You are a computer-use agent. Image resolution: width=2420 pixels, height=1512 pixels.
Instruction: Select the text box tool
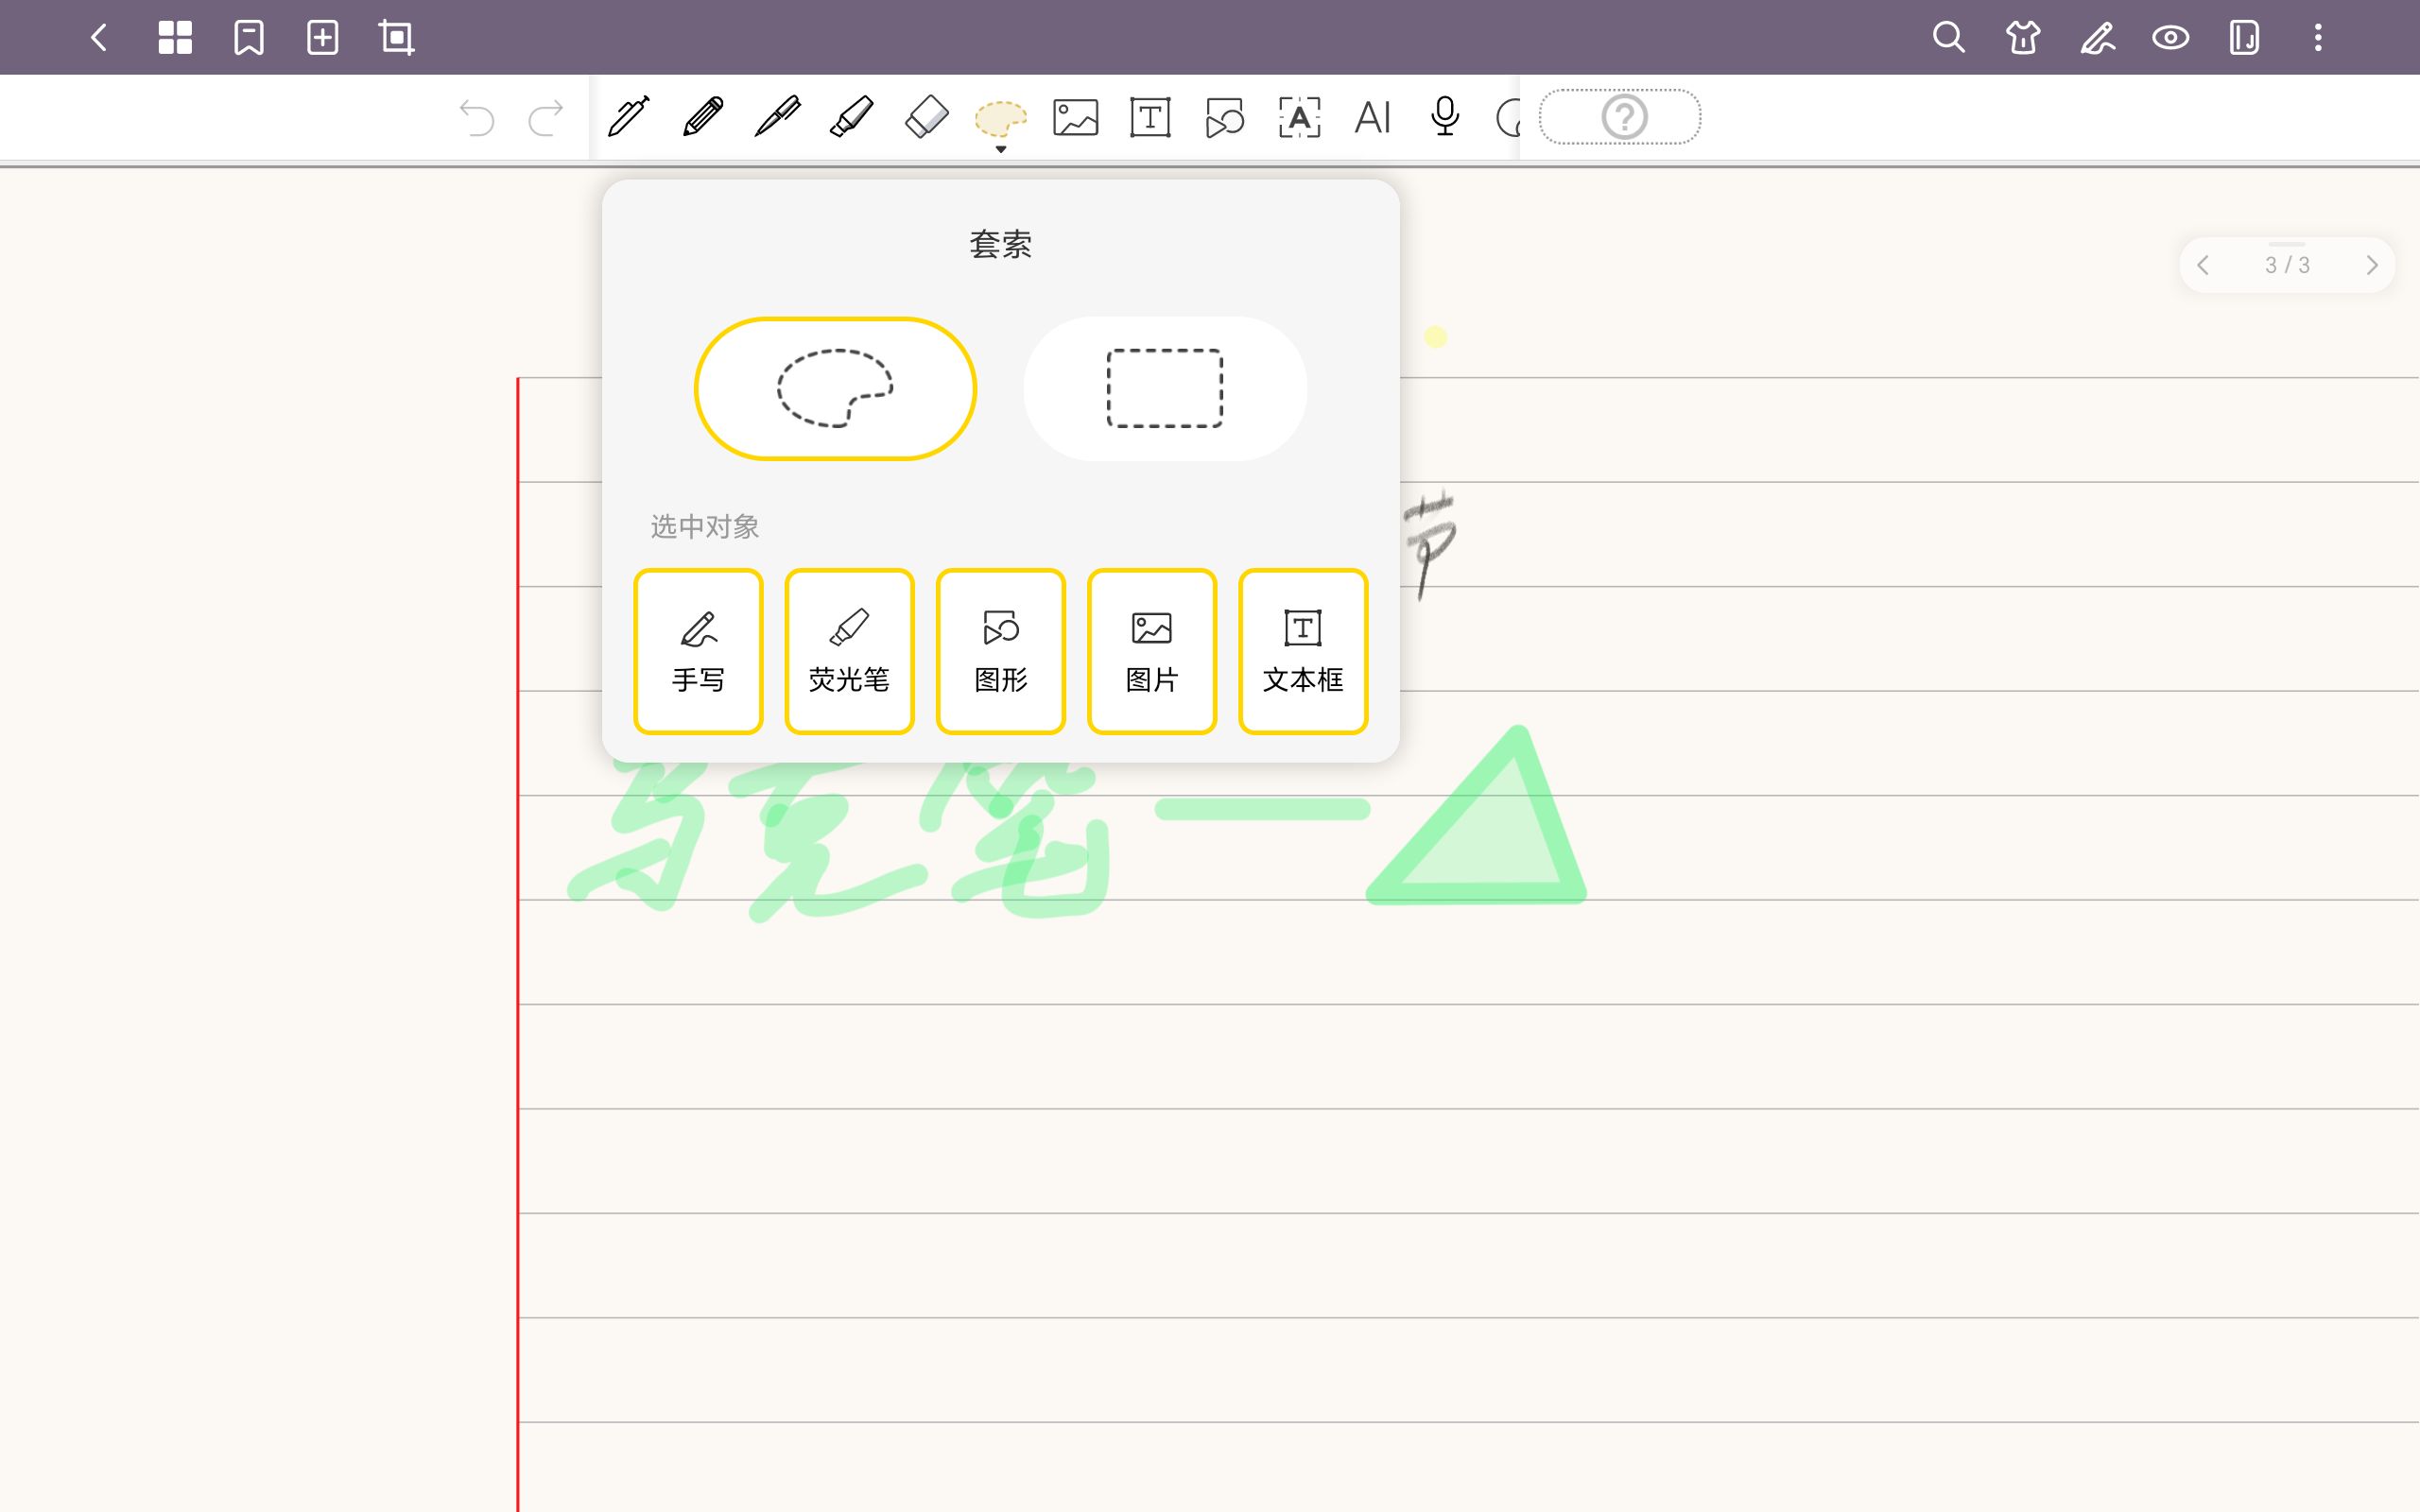coord(1150,117)
